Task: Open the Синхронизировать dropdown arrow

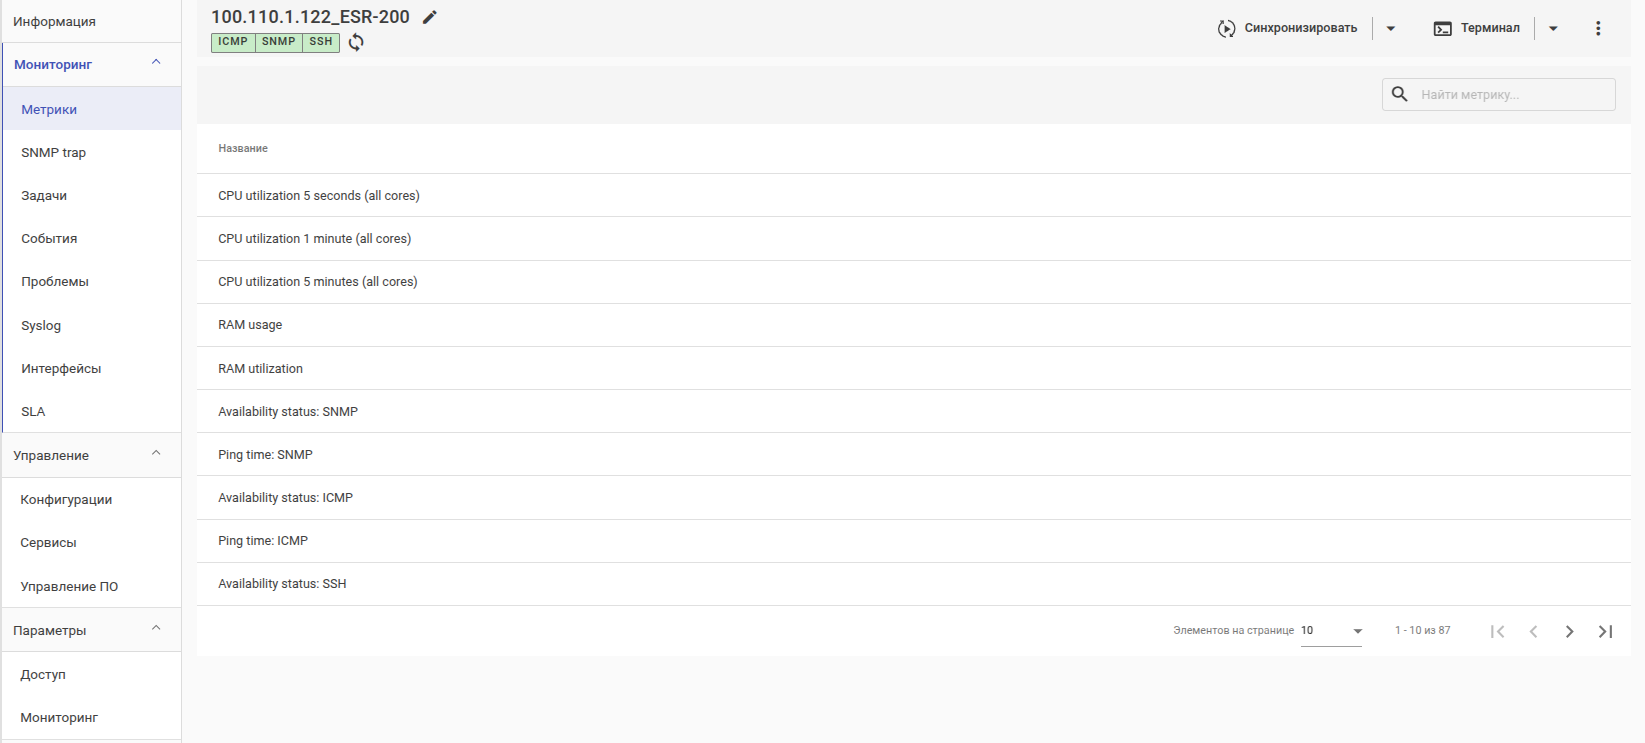Action: (1391, 29)
